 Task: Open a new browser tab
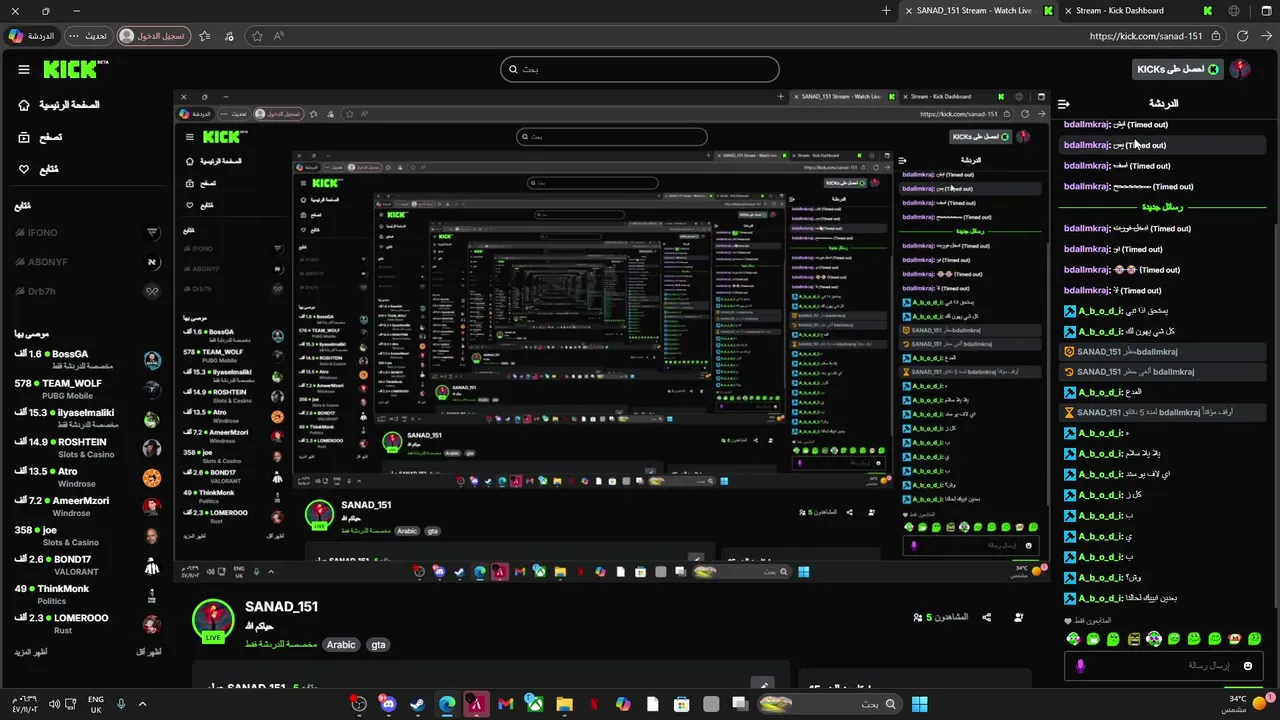pyautogui.click(x=886, y=11)
